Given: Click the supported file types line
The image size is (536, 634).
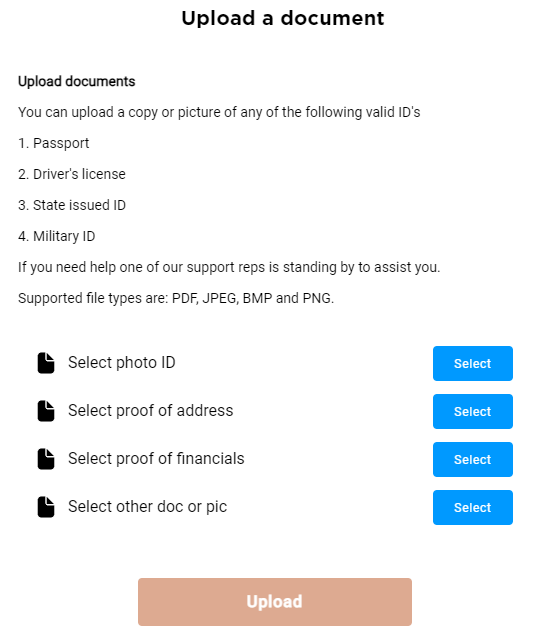Looking at the screenshot, I should point(176,298).
